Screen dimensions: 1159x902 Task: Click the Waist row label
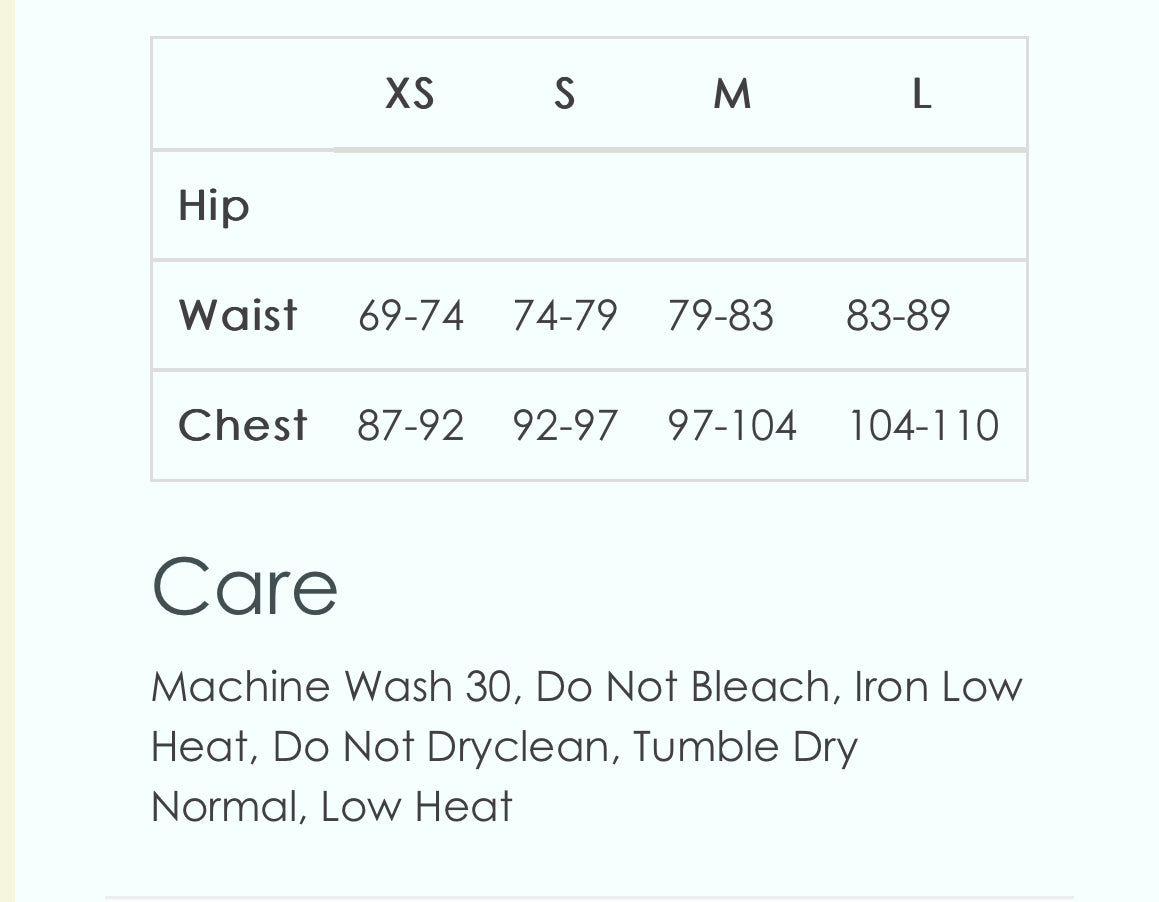238,315
